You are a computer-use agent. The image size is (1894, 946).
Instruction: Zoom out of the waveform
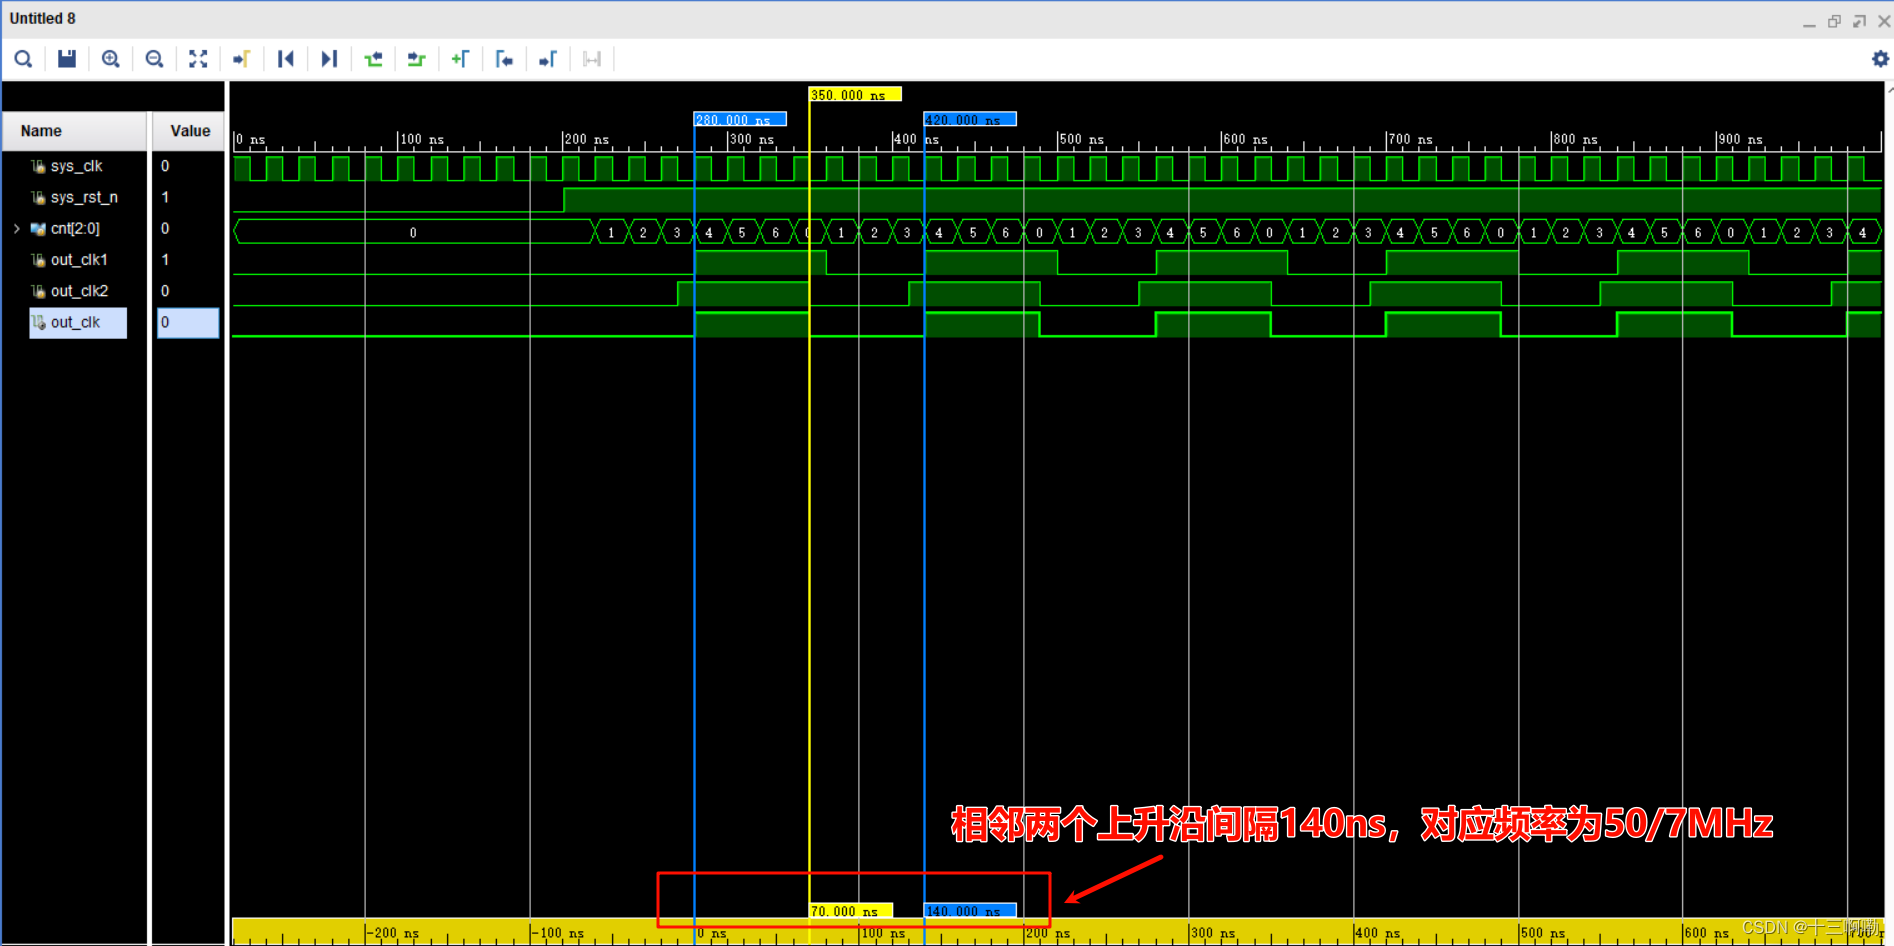(154, 59)
